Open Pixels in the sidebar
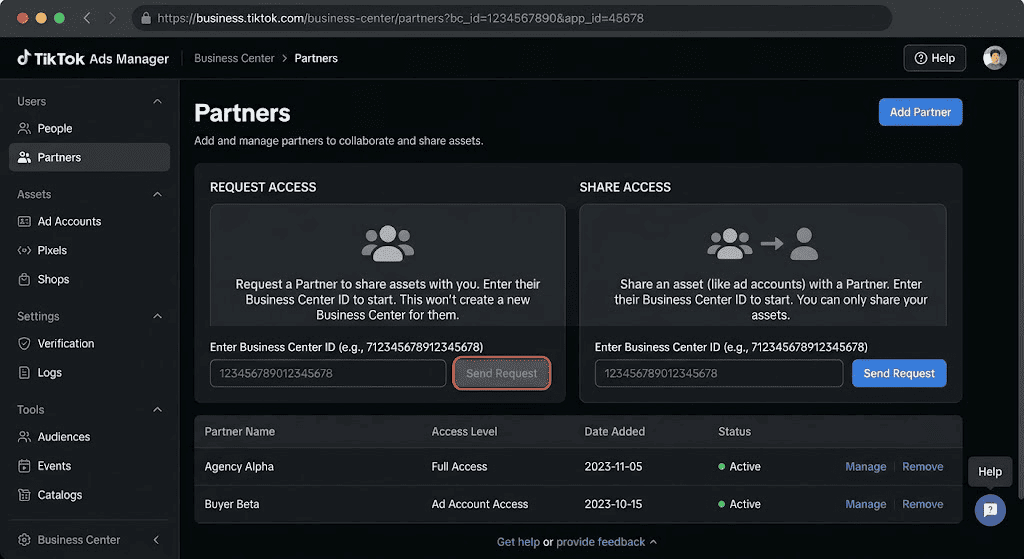 click(x=89, y=250)
